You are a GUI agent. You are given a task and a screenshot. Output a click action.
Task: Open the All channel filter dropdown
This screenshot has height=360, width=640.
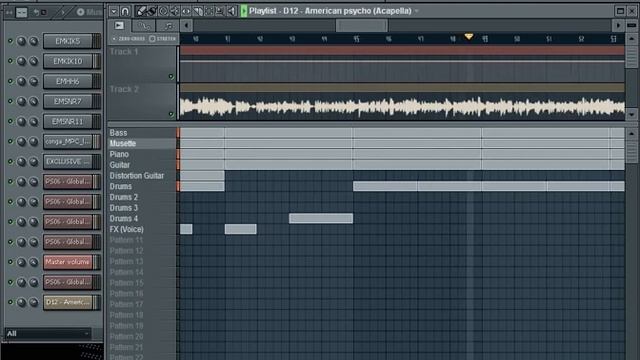pyautogui.click(x=48, y=333)
